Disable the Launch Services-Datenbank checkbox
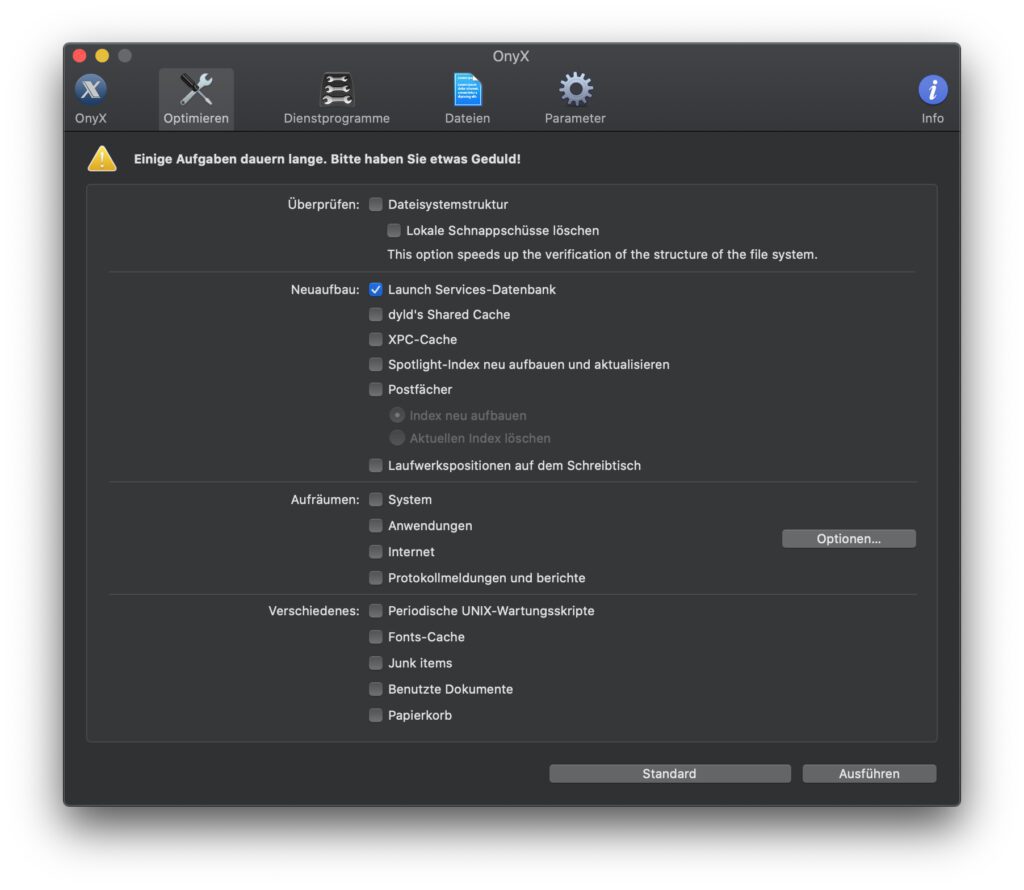 376,289
